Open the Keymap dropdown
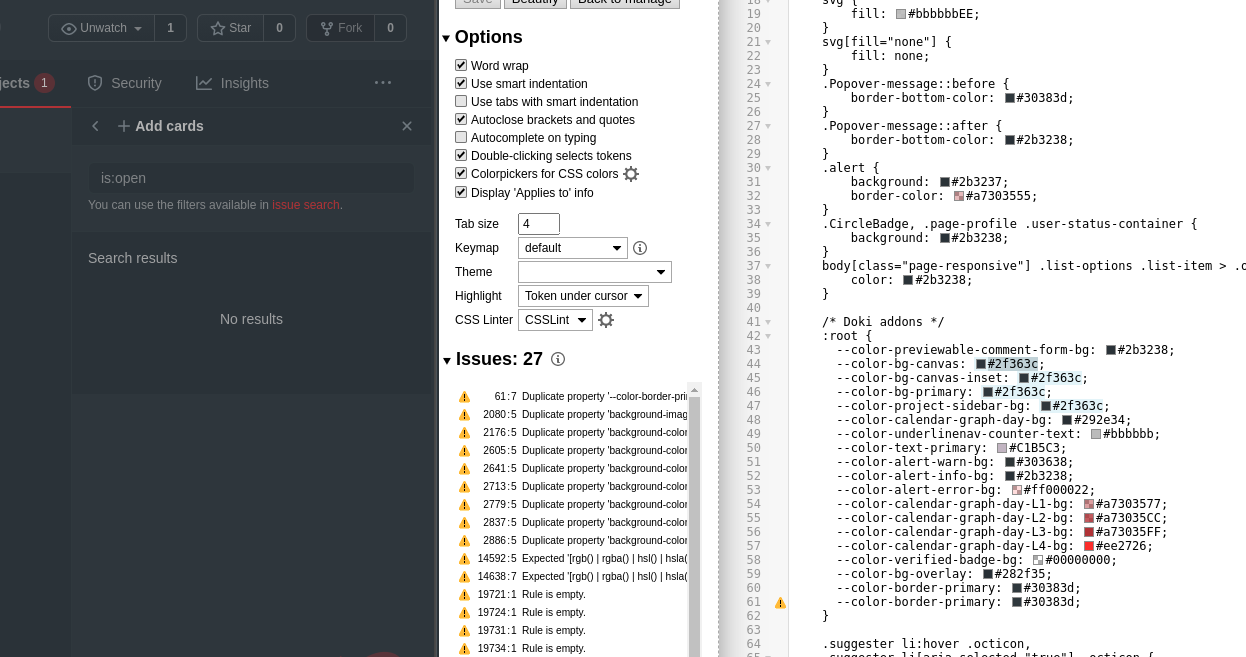This screenshot has width=1246, height=657. click(572, 247)
